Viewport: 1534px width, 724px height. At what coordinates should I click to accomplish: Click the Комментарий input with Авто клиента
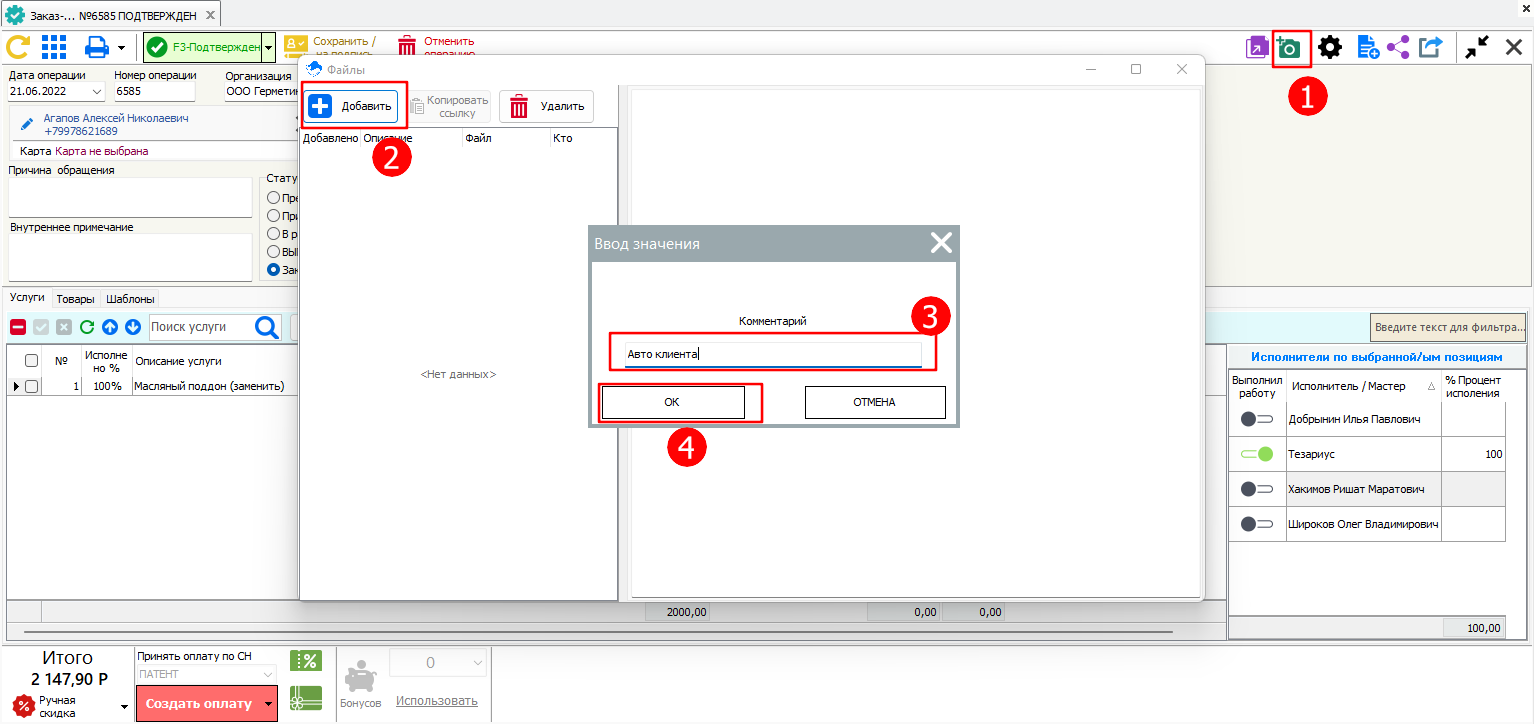773,354
